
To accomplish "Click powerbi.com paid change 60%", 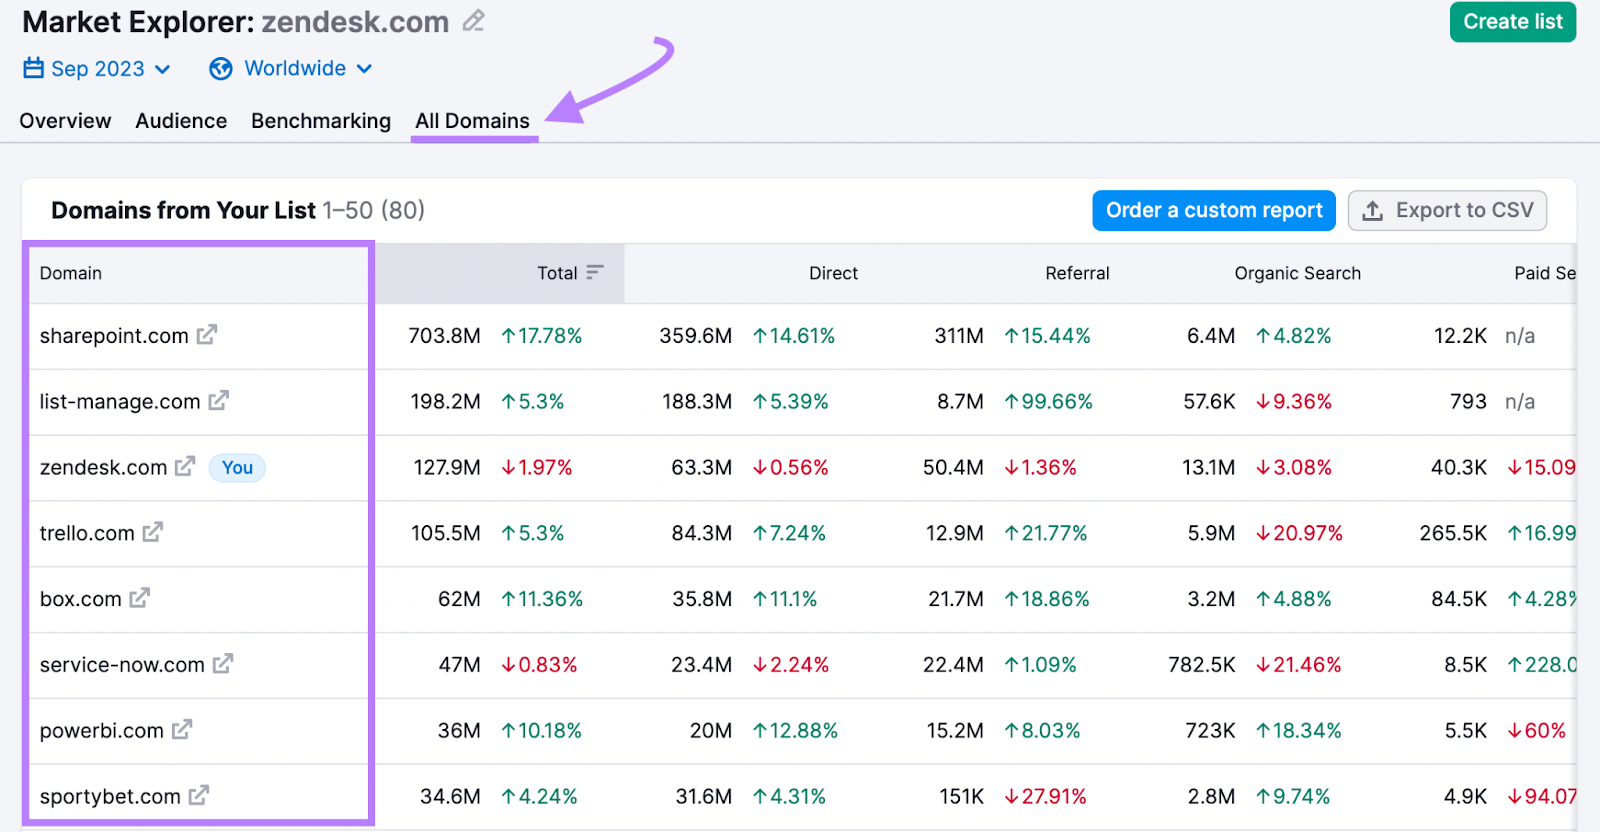I will [x=1537, y=731].
